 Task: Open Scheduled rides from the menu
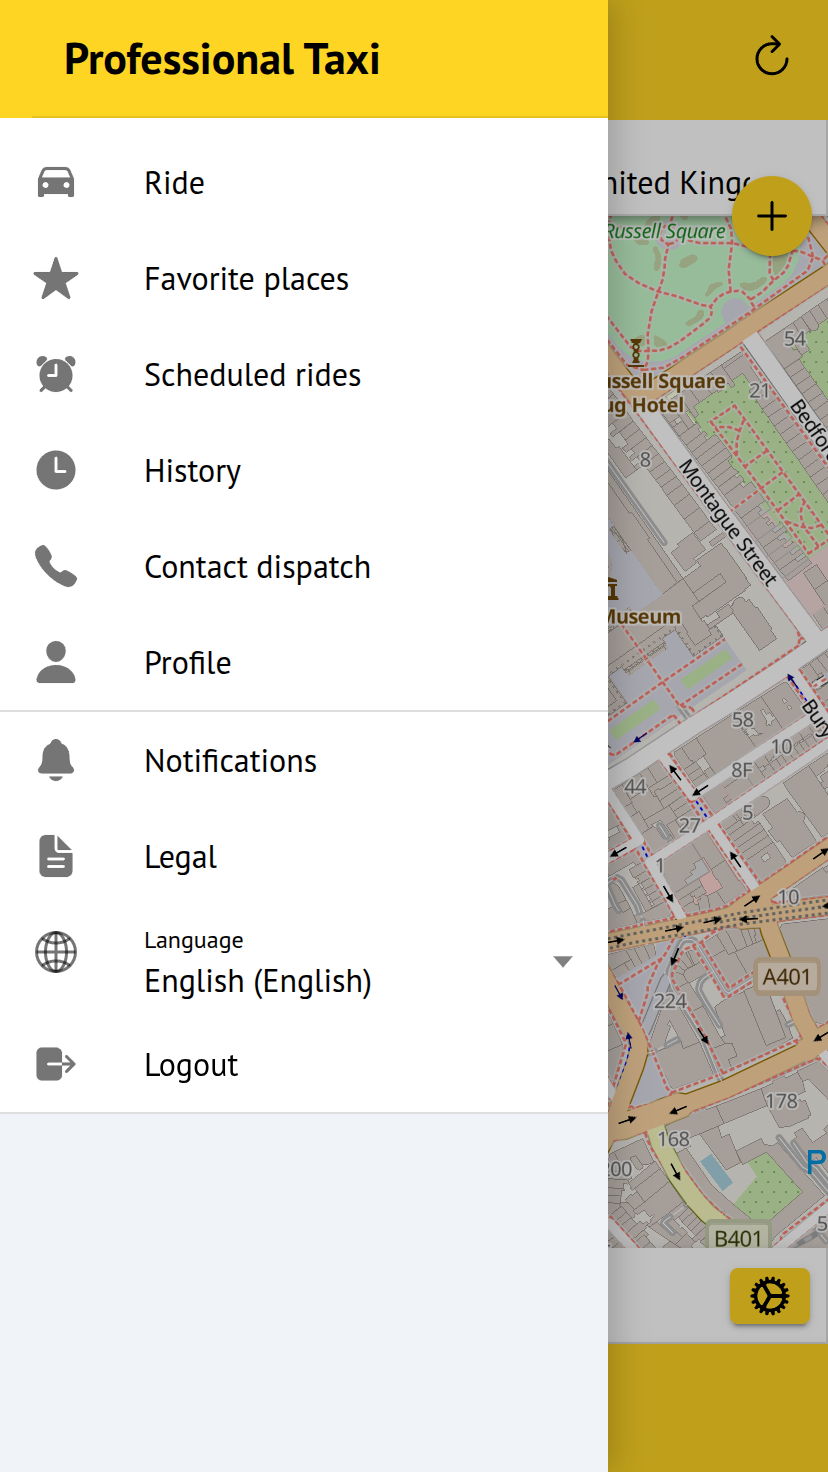(253, 375)
